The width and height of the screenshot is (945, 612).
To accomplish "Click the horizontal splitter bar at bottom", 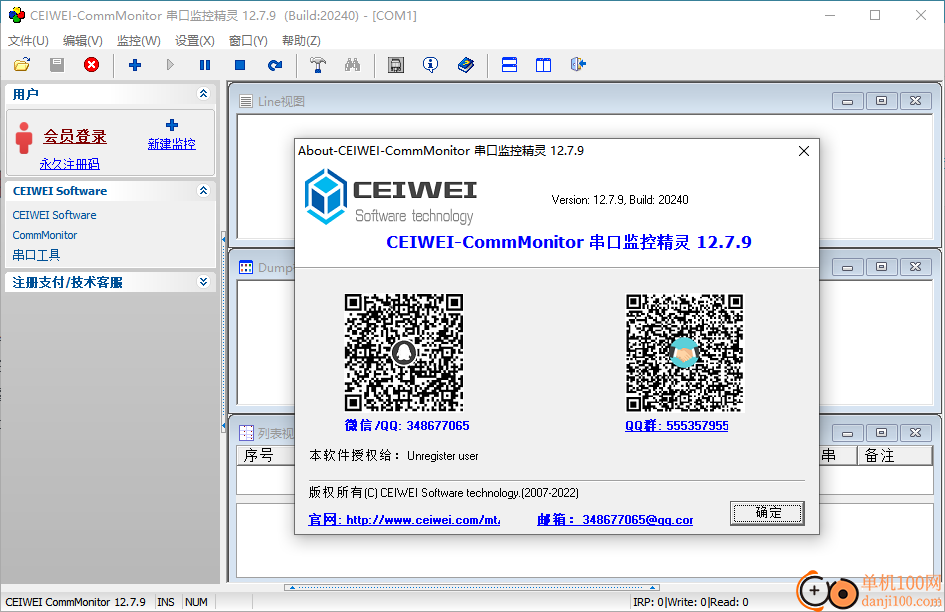I will pyautogui.click(x=472, y=587).
